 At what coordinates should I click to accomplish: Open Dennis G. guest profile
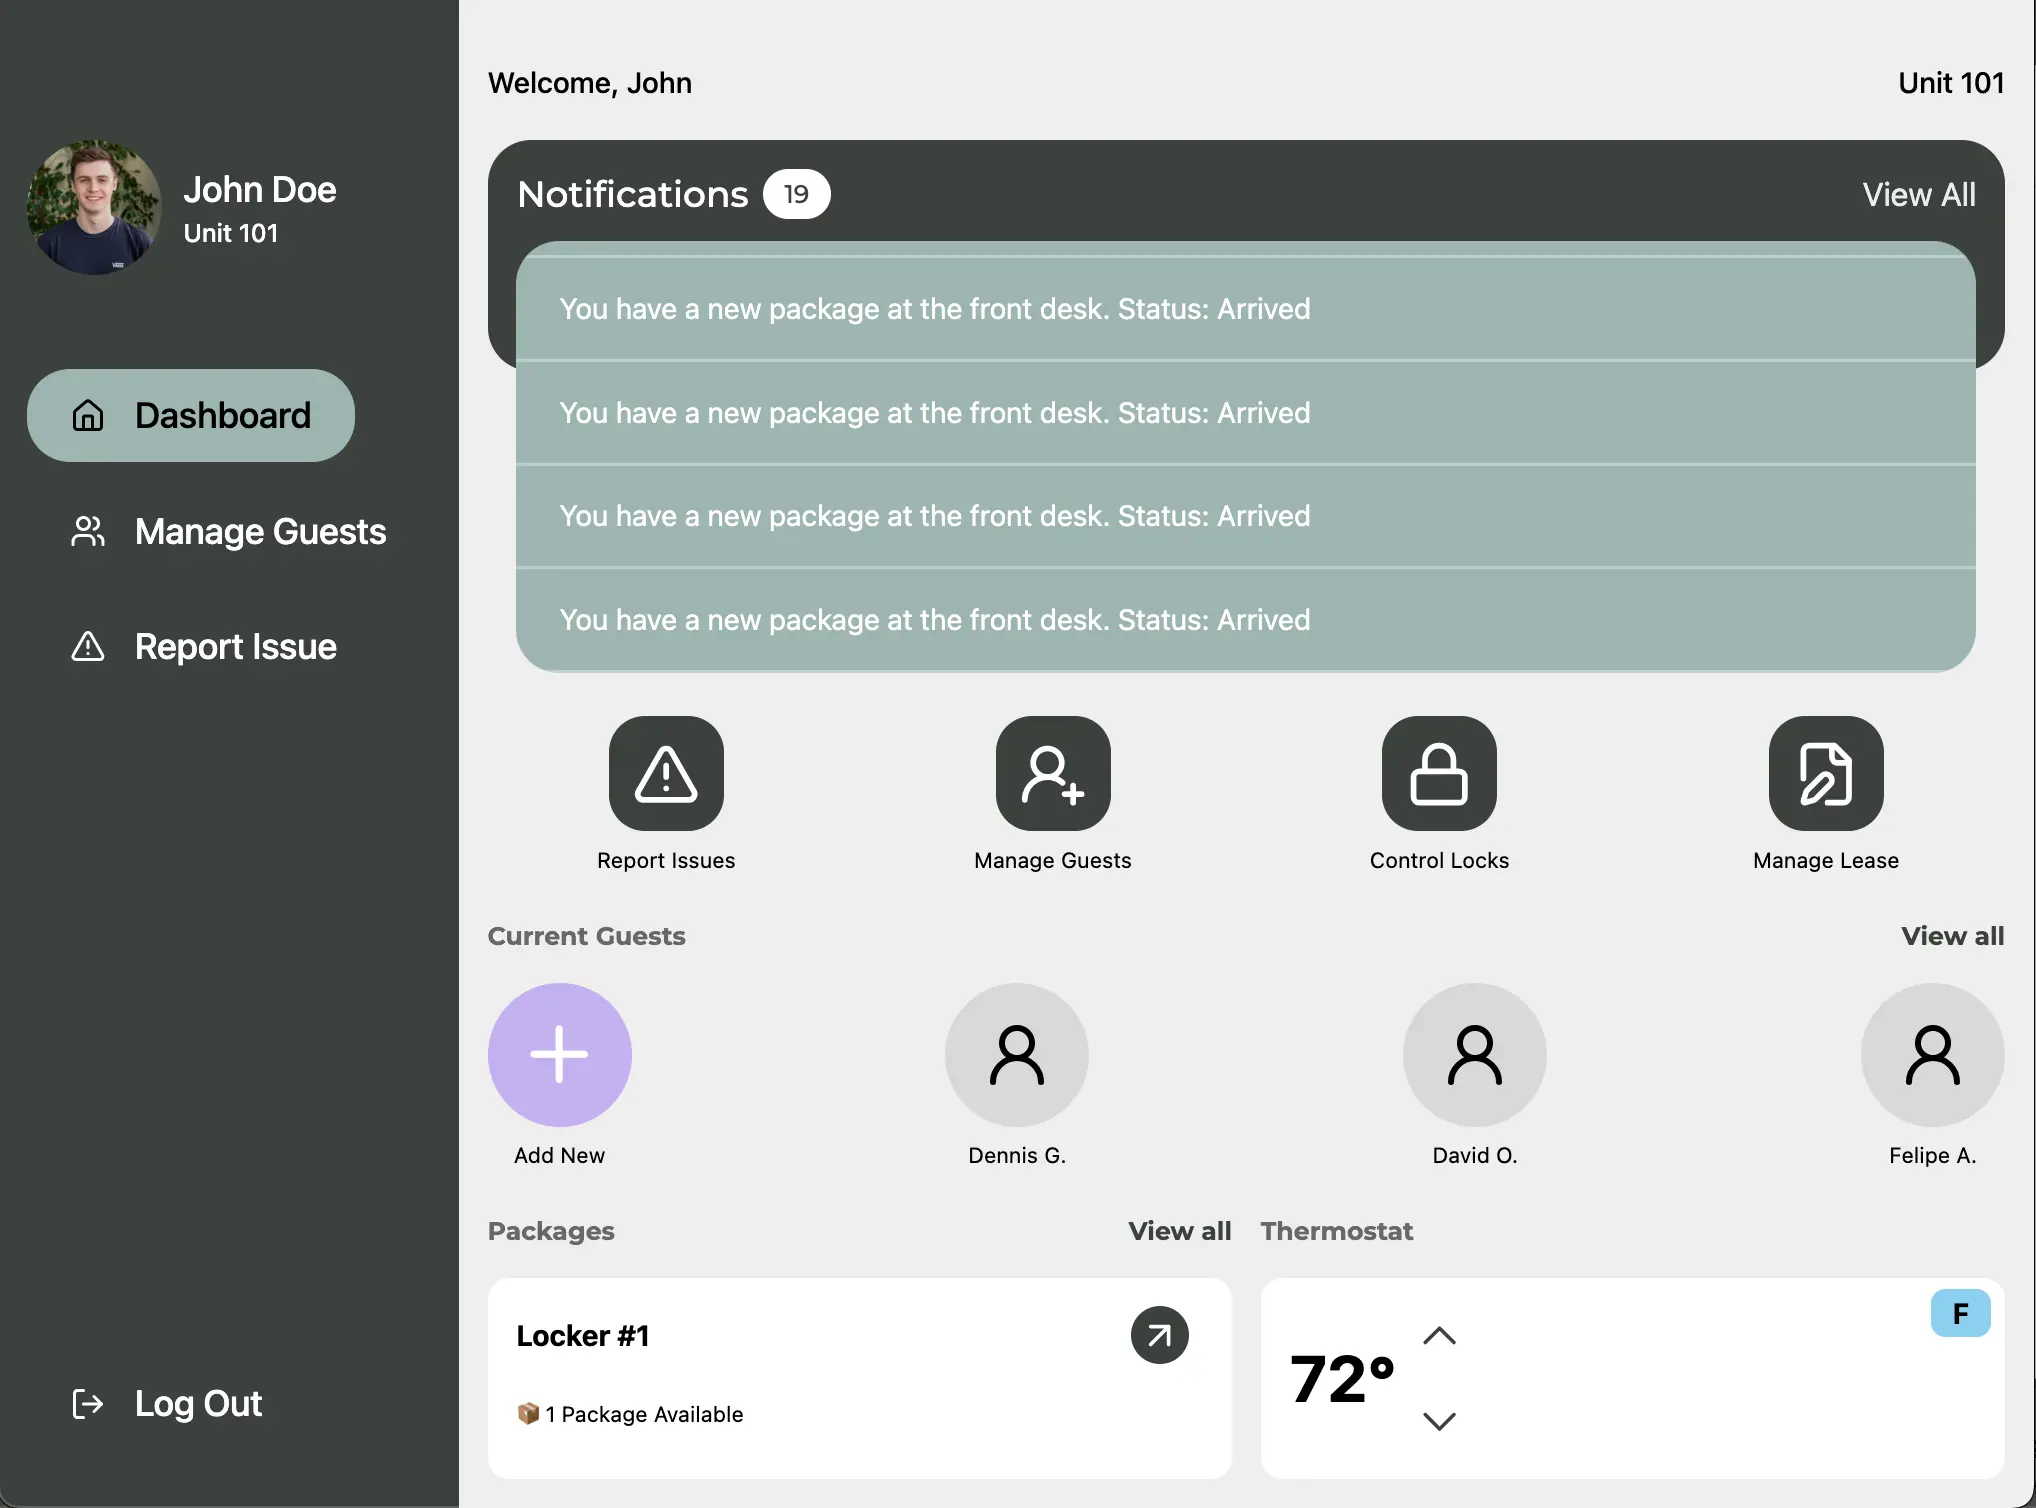pyautogui.click(x=1016, y=1054)
